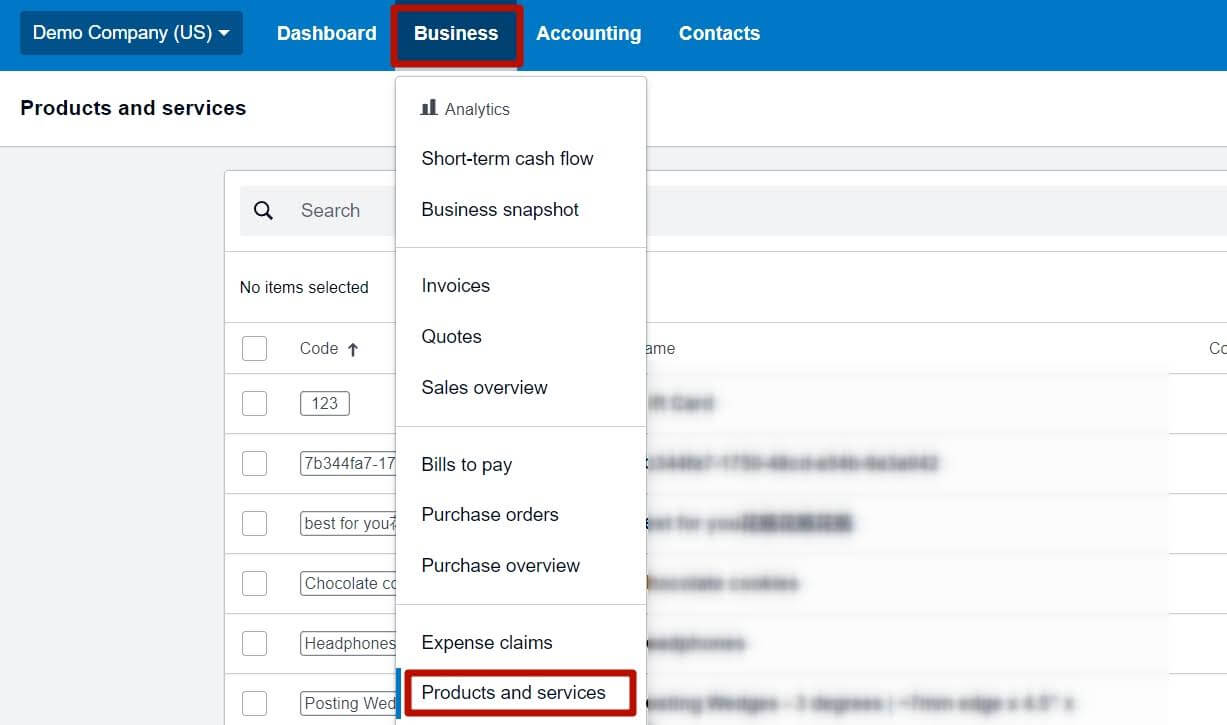Go to the Dashboard menu
Viewport: 1227px width, 725px height.
pos(326,33)
